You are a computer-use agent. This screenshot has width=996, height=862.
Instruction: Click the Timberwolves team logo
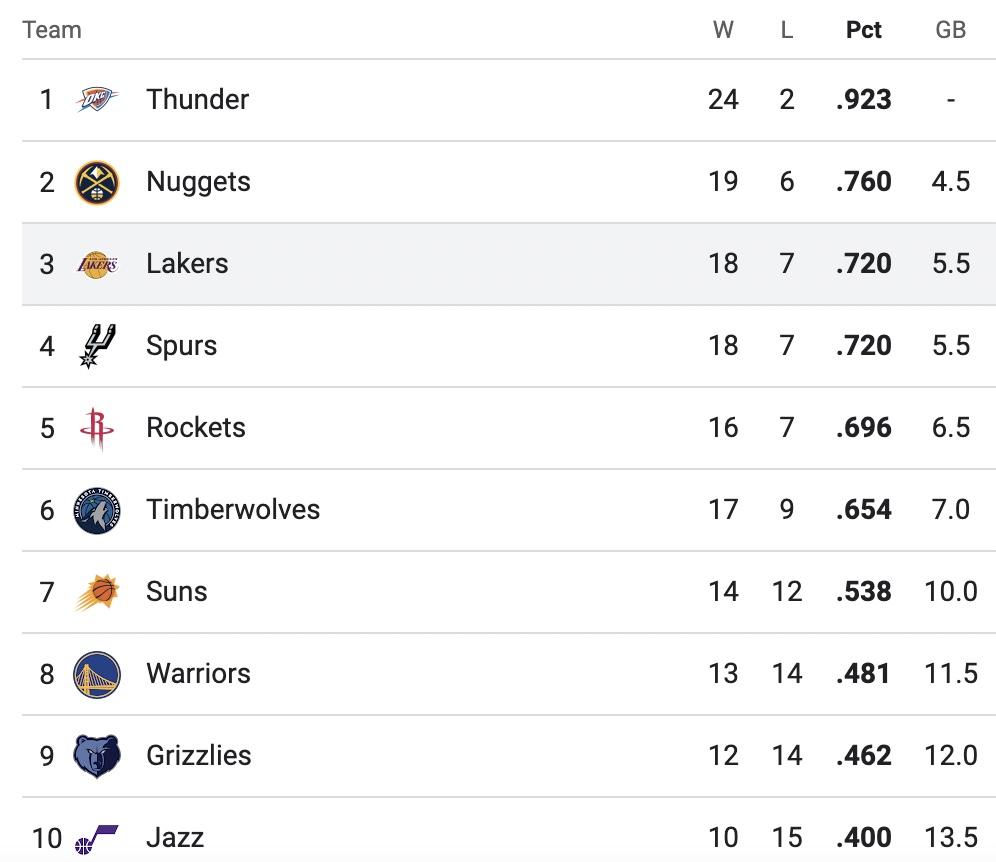[x=97, y=510]
